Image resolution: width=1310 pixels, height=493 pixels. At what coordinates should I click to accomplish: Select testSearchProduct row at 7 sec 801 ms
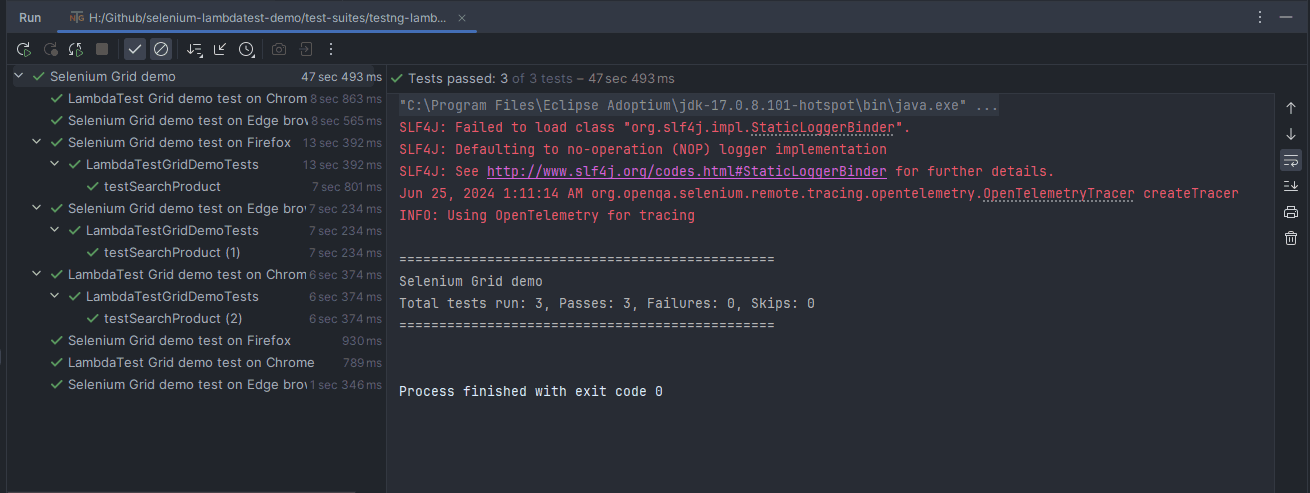click(197, 186)
